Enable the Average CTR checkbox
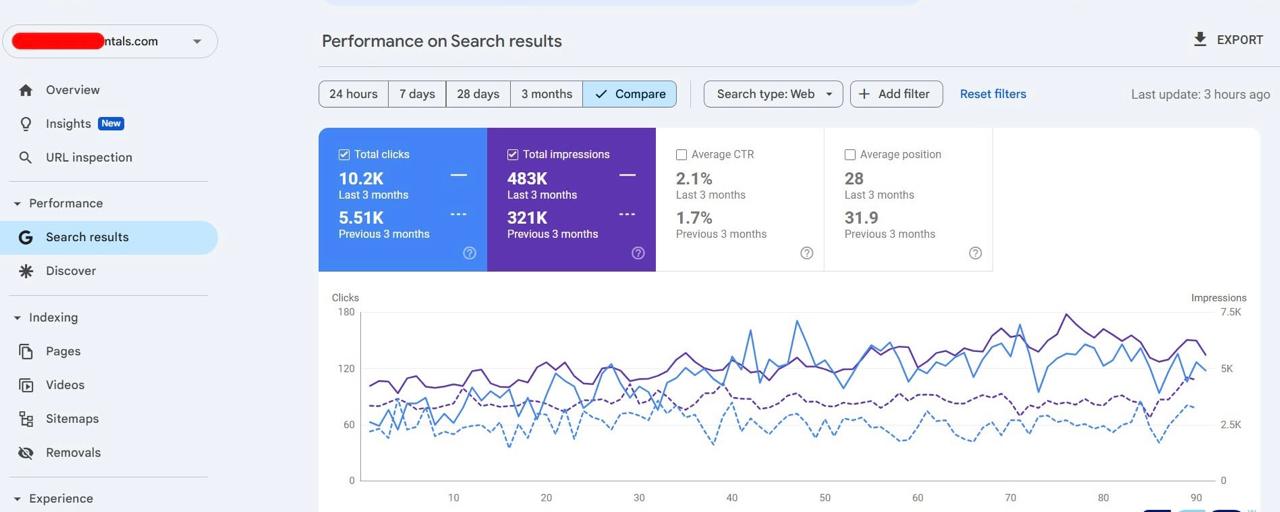The image size is (1280, 512). (x=681, y=155)
